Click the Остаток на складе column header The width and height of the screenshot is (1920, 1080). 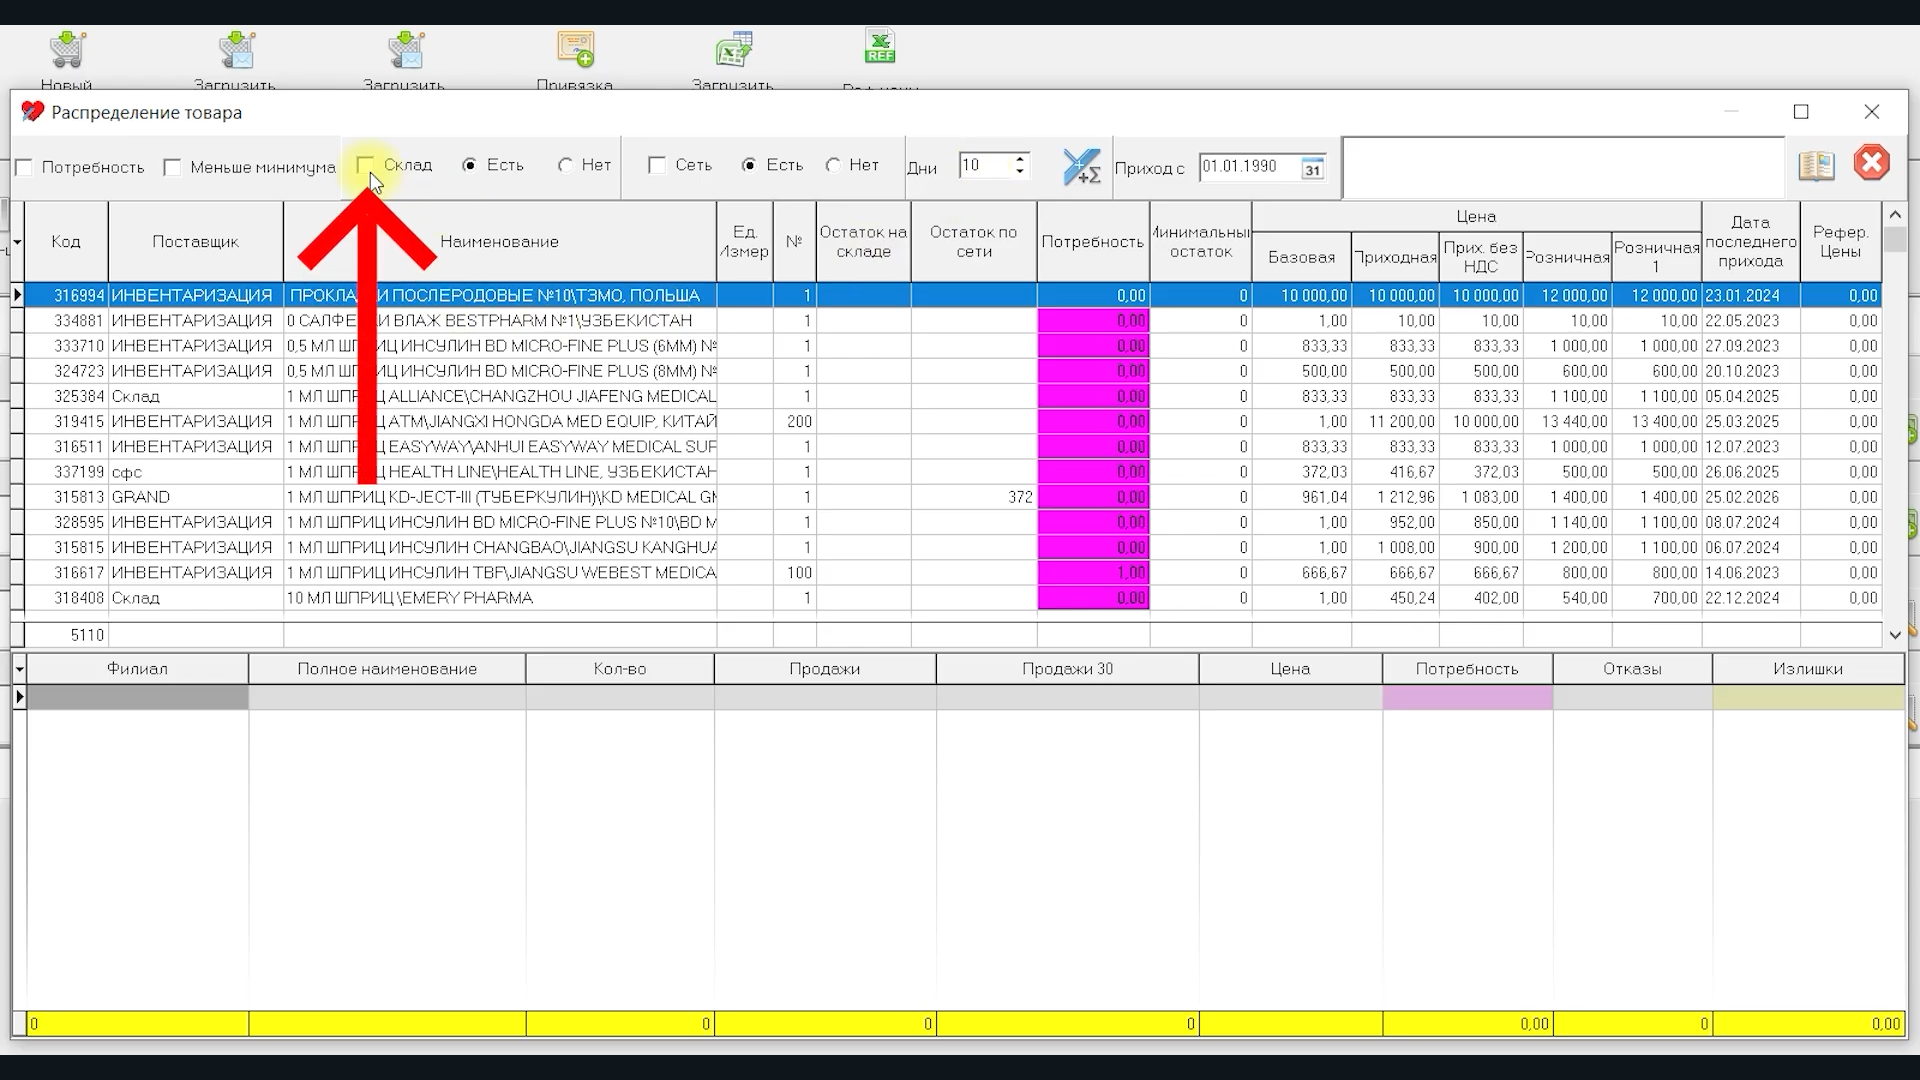863,242
